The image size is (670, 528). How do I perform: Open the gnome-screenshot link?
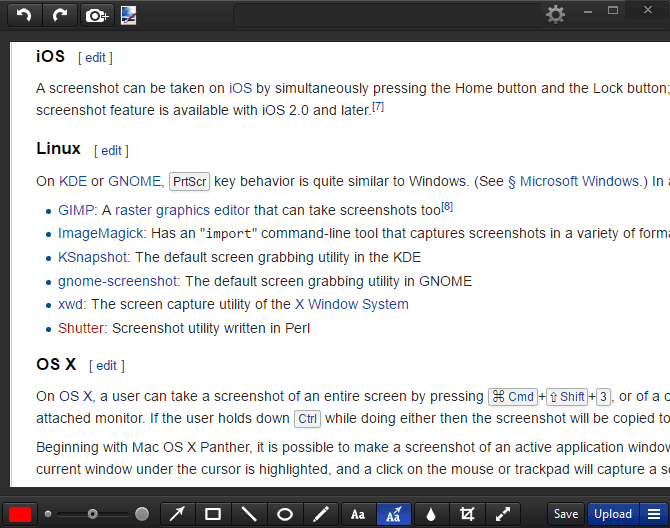(x=118, y=281)
